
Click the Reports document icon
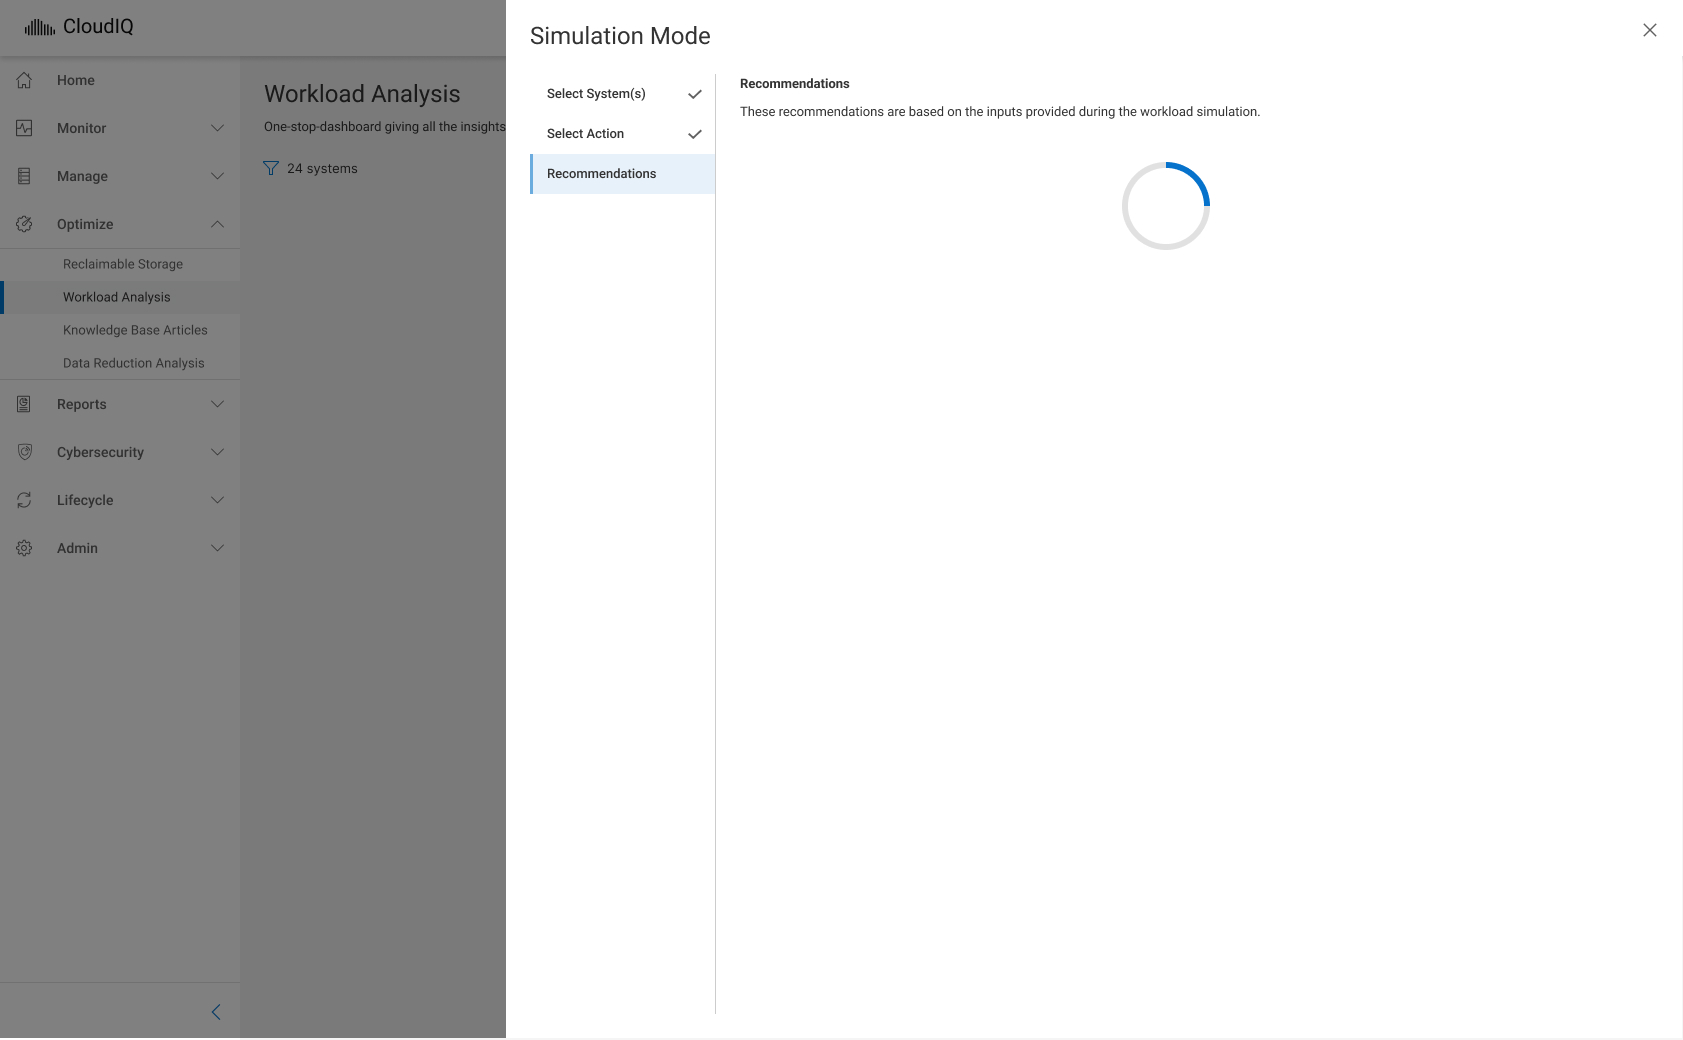[x=25, y=404]
